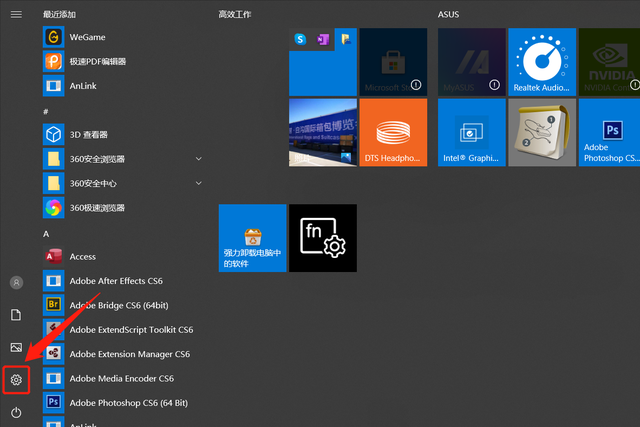Open the Pictures folder icon in sidebar

(16, 347)
